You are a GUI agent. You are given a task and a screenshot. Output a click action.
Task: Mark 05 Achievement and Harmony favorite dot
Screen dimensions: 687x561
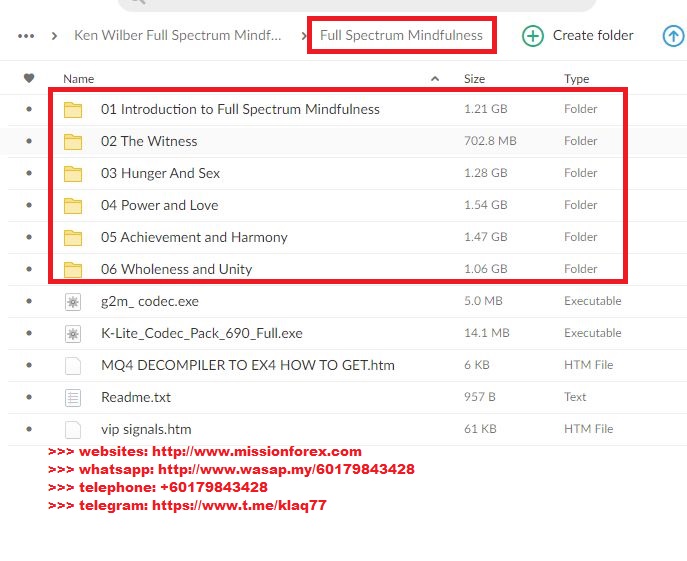point(29,237)
